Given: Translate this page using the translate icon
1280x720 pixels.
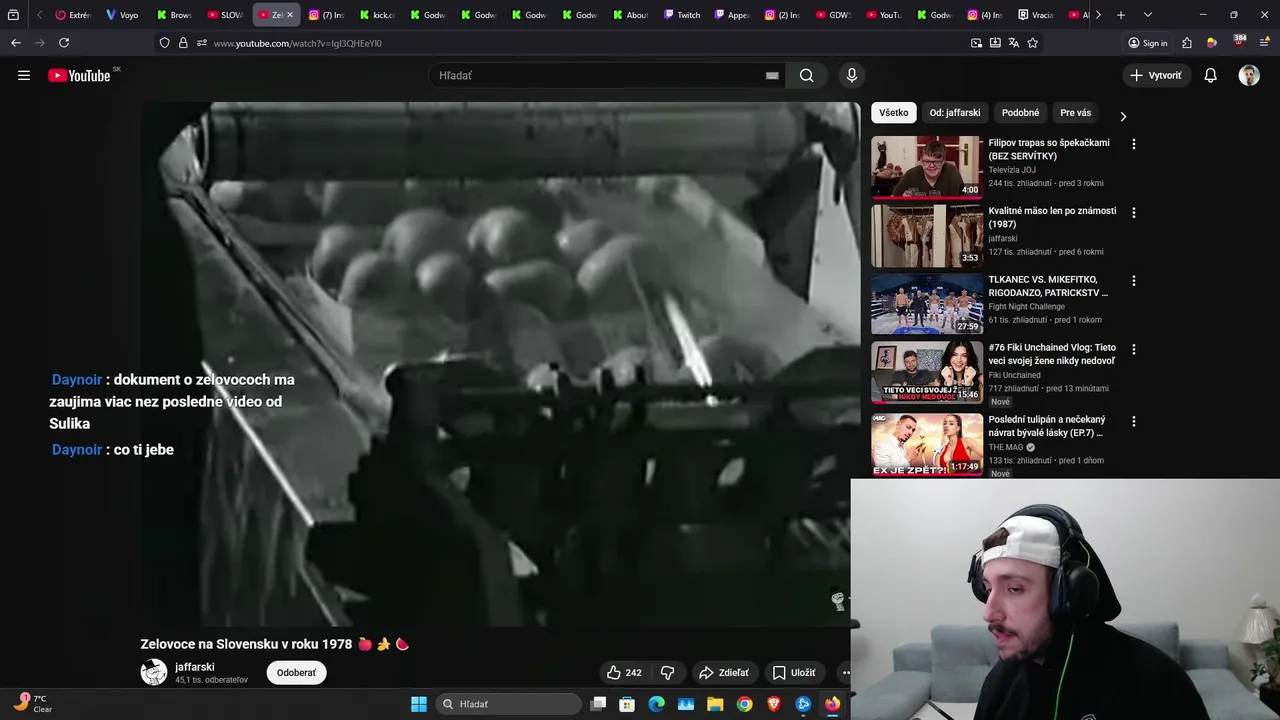Looking at the screenshot, I should (x=1013, y=43).
